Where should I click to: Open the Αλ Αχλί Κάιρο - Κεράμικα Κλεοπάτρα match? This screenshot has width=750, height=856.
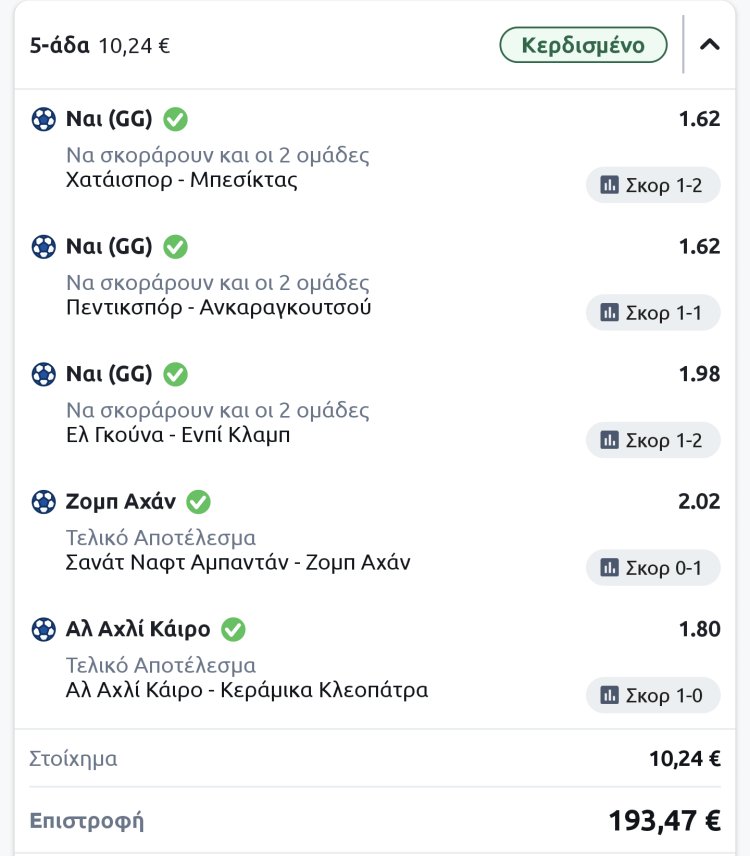[x=246, y=690]
